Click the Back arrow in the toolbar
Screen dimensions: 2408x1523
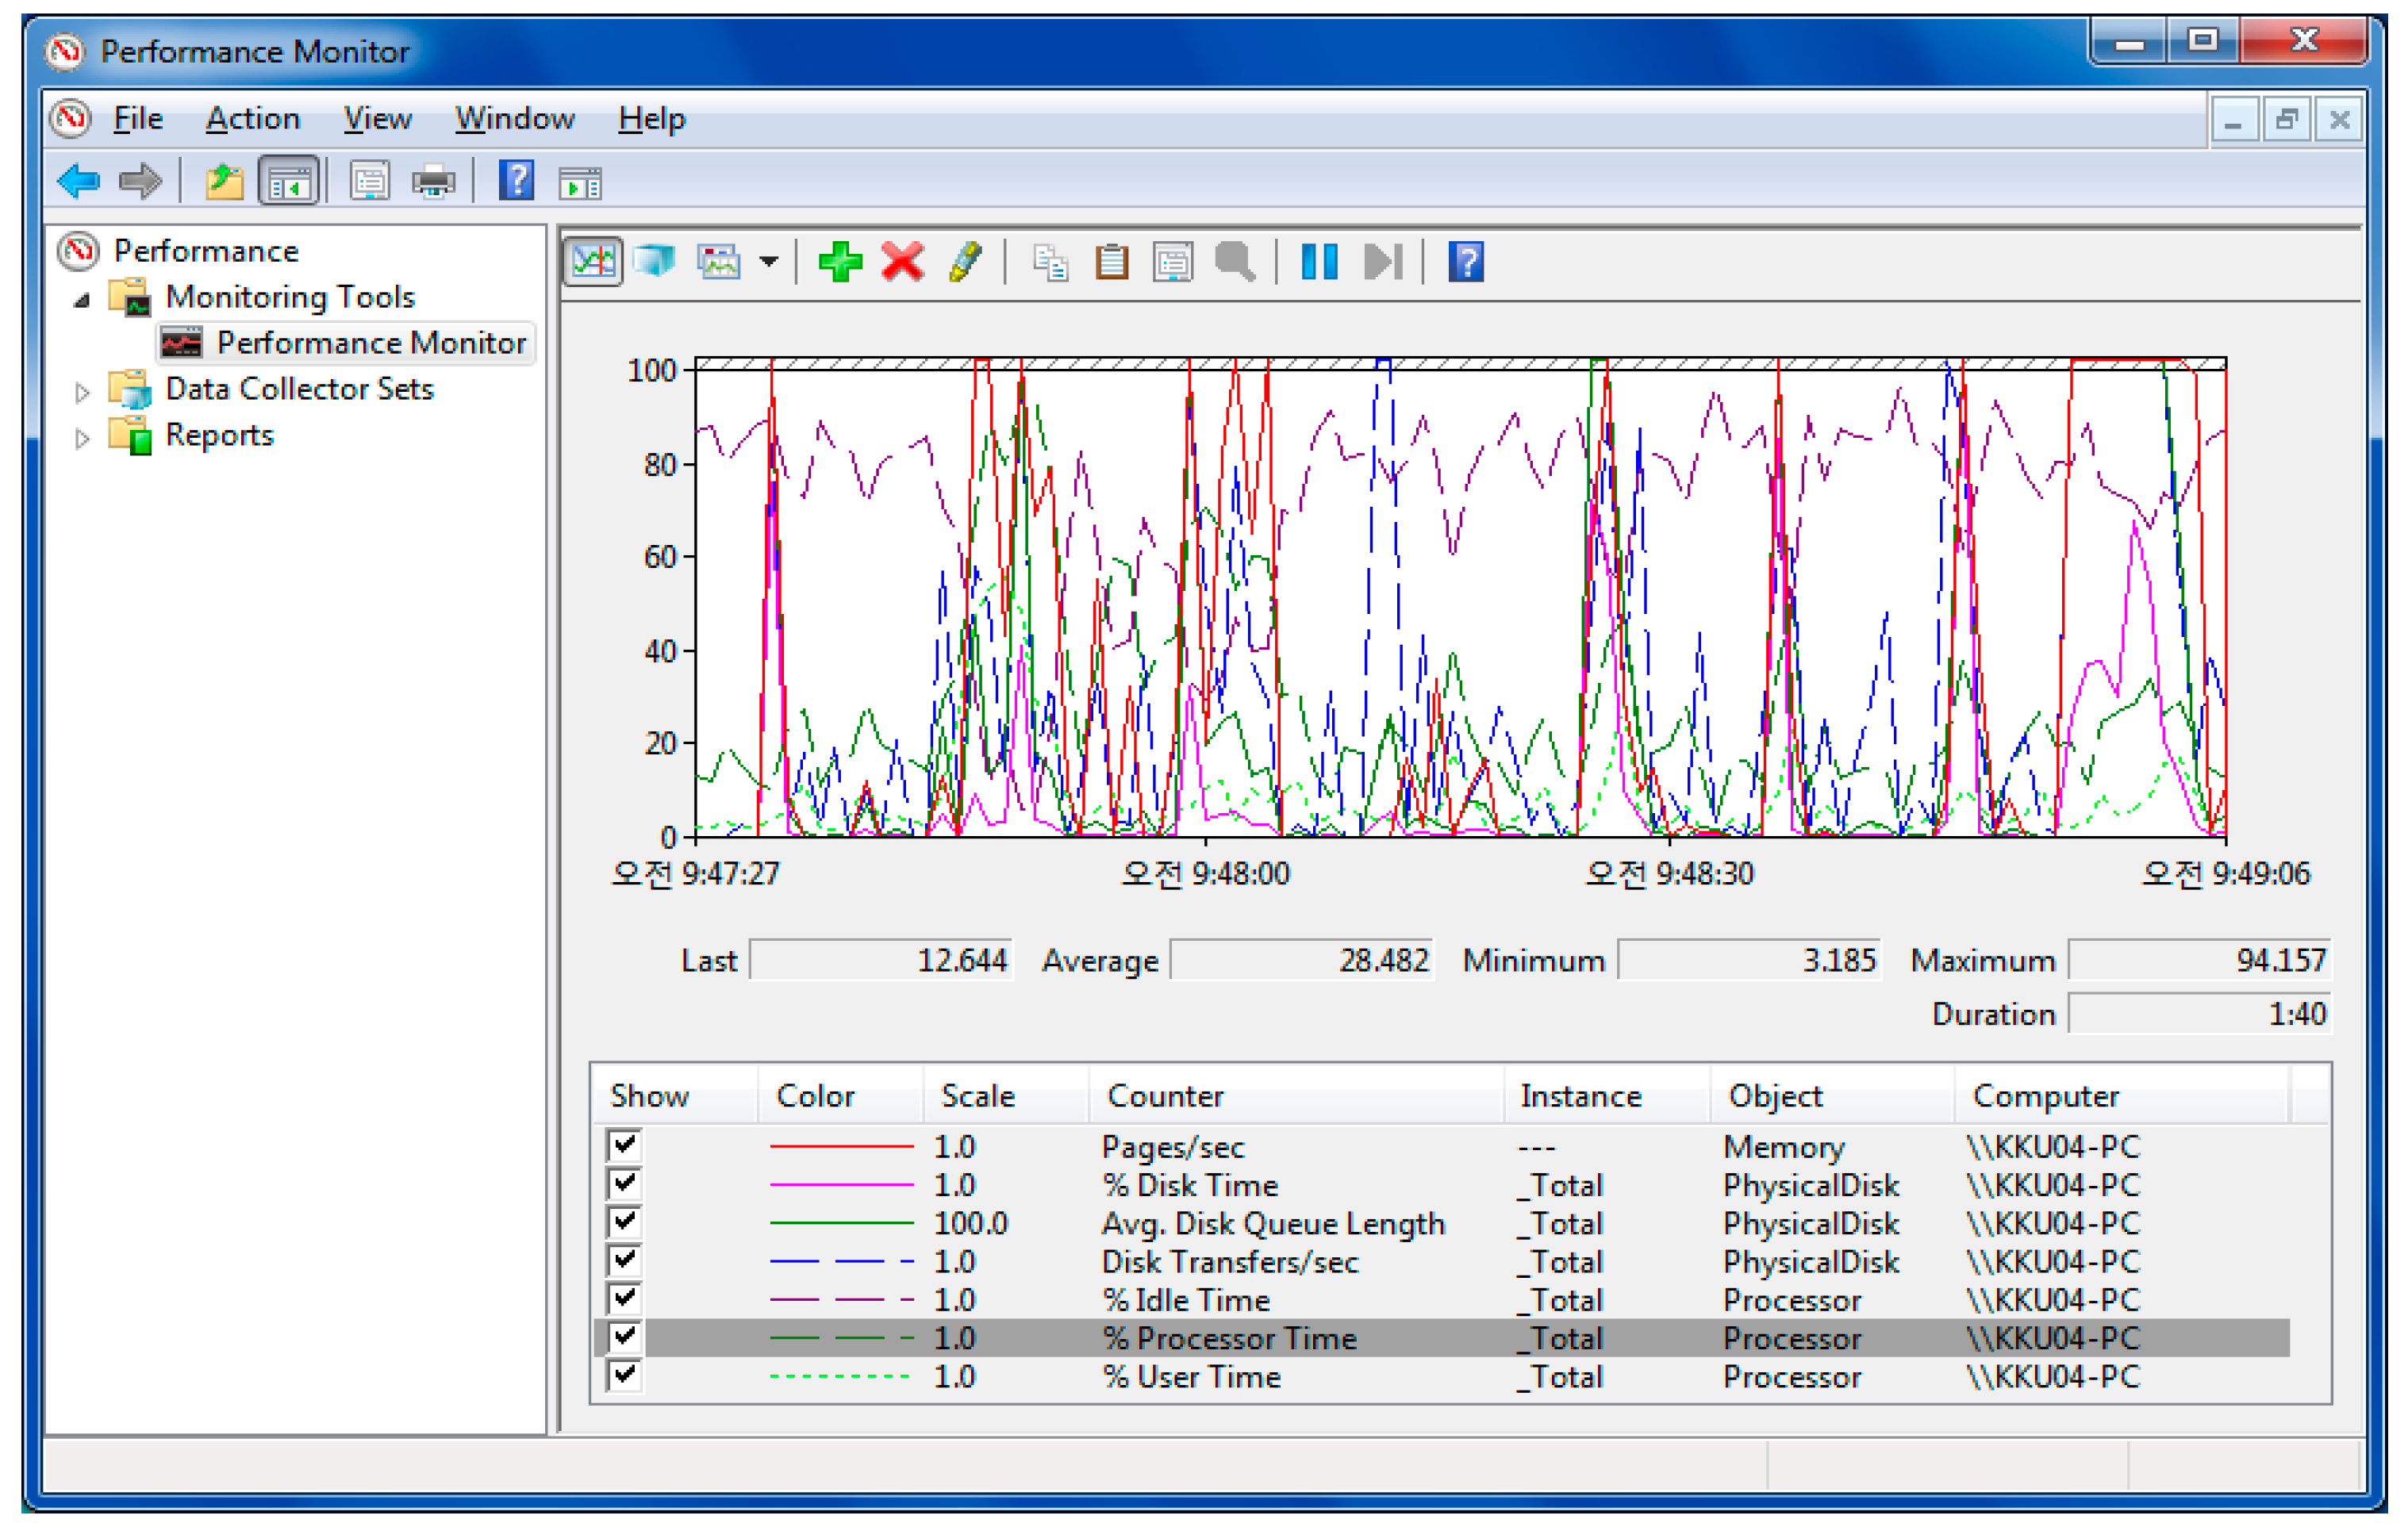(x=78, y=182)
